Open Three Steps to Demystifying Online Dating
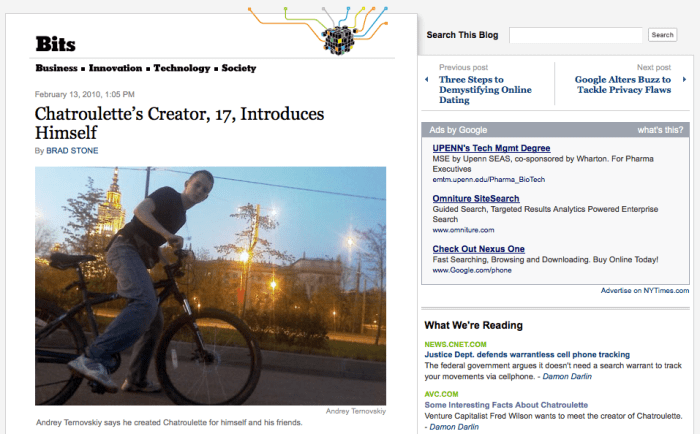The width and height of the screenshot is (700, 434). [x=484, y=84]
